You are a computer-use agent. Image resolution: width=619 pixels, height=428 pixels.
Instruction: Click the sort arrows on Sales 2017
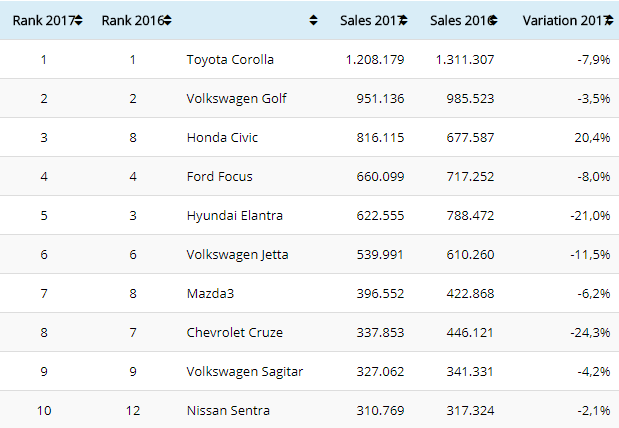(x=402, y=20)
